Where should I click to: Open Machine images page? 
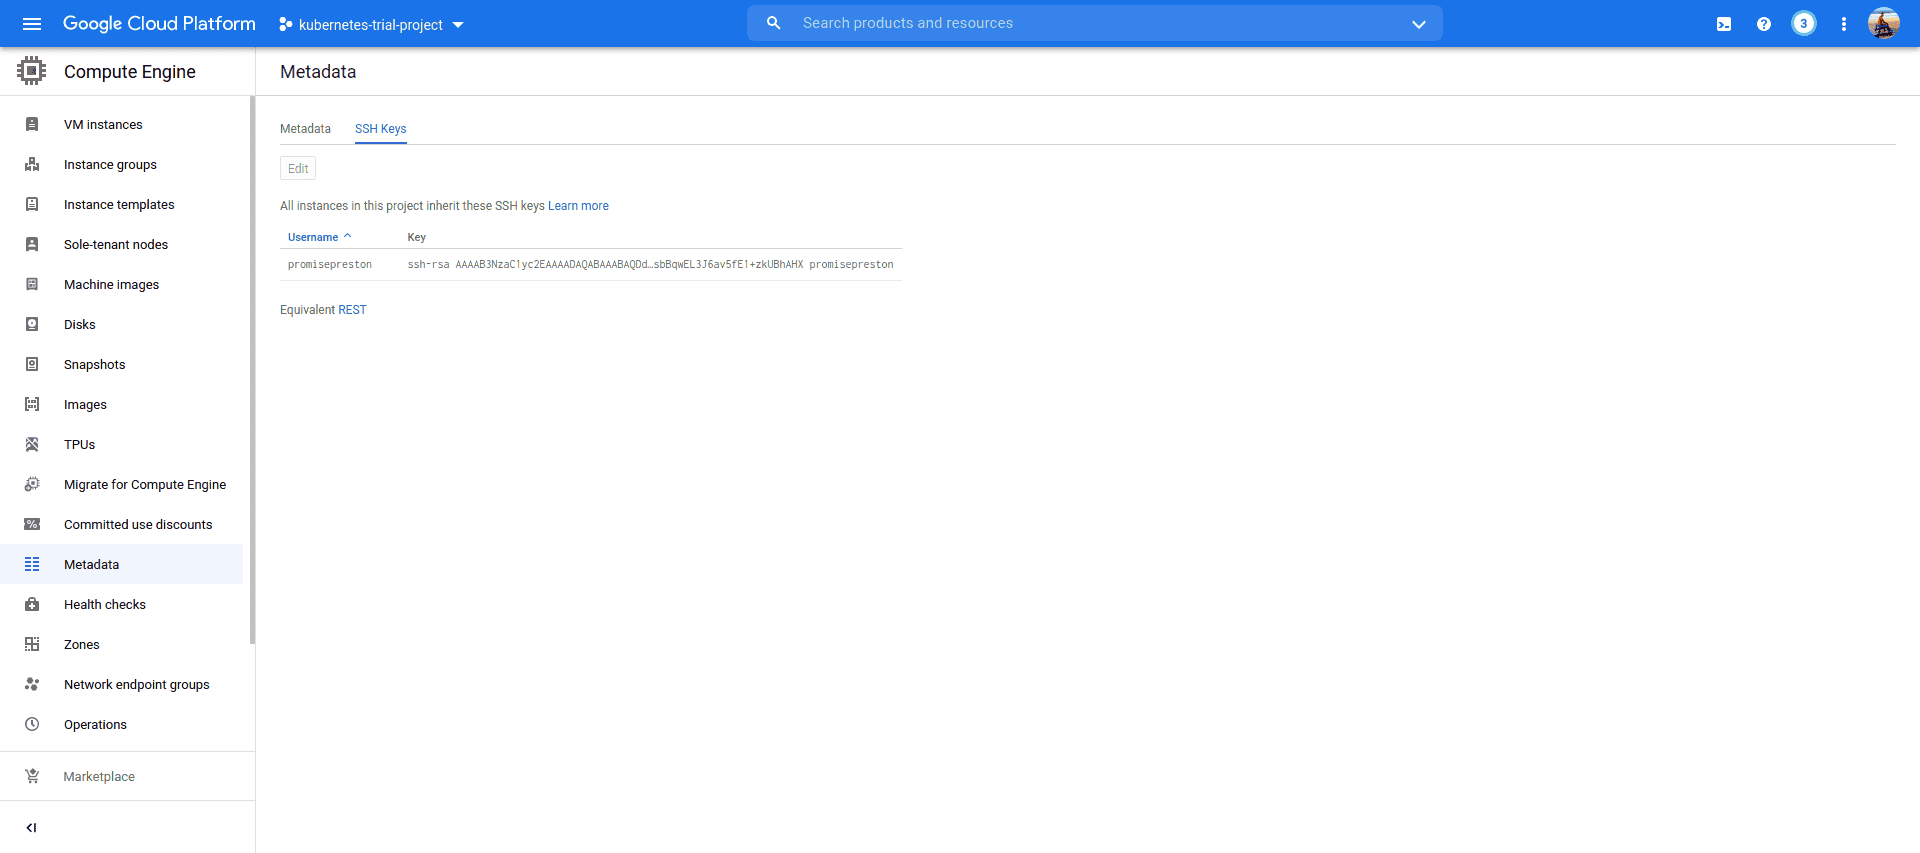(x=111, y=284)
